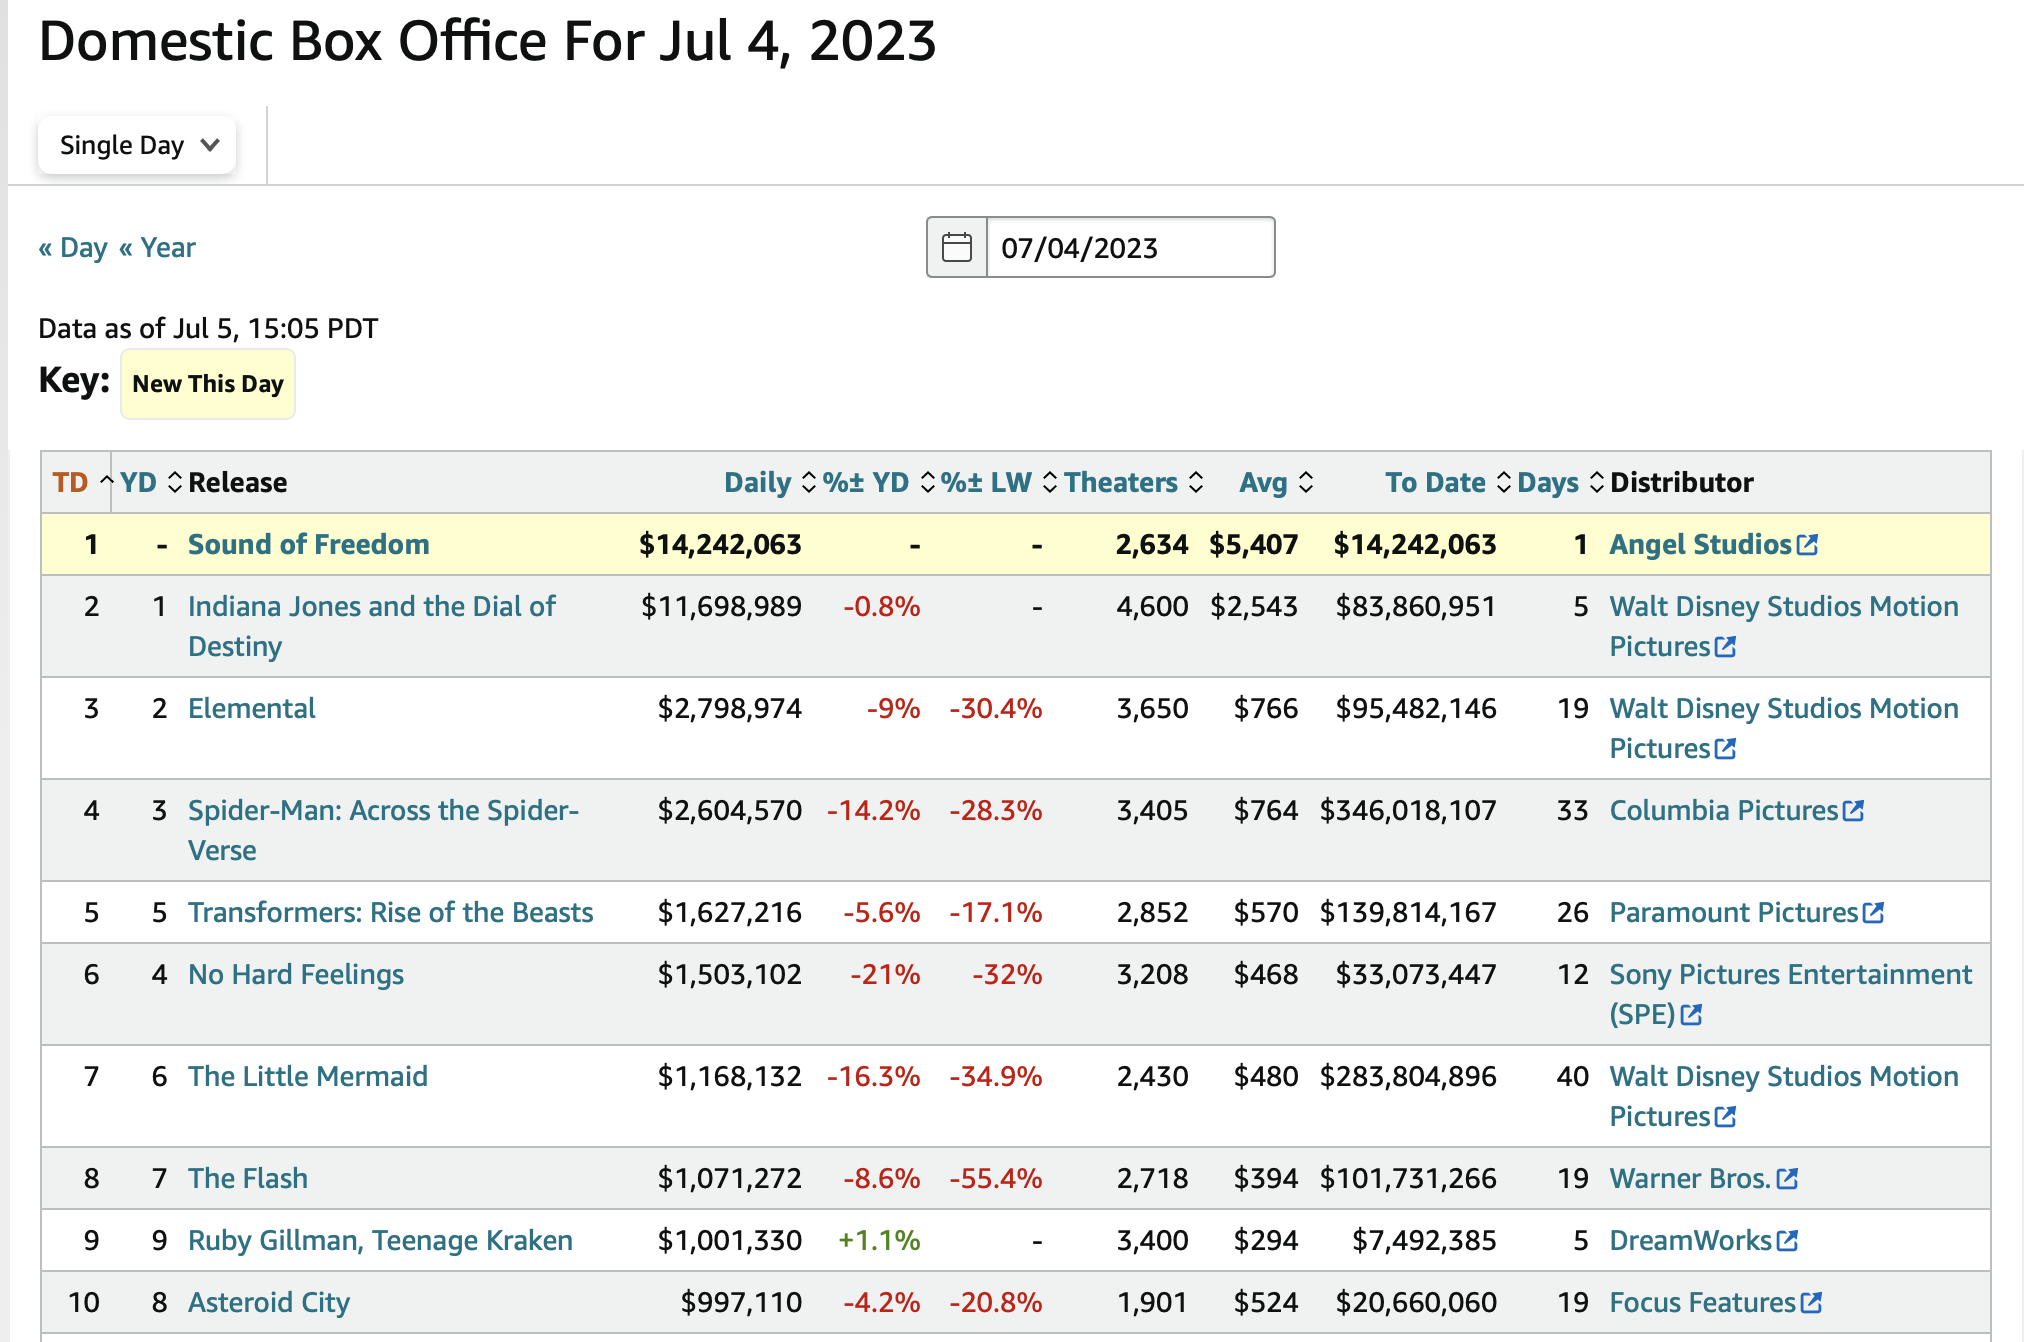Go to previous Year link
The image size is (2024, 1342).
pyautogui.click(x=157, y=248)
